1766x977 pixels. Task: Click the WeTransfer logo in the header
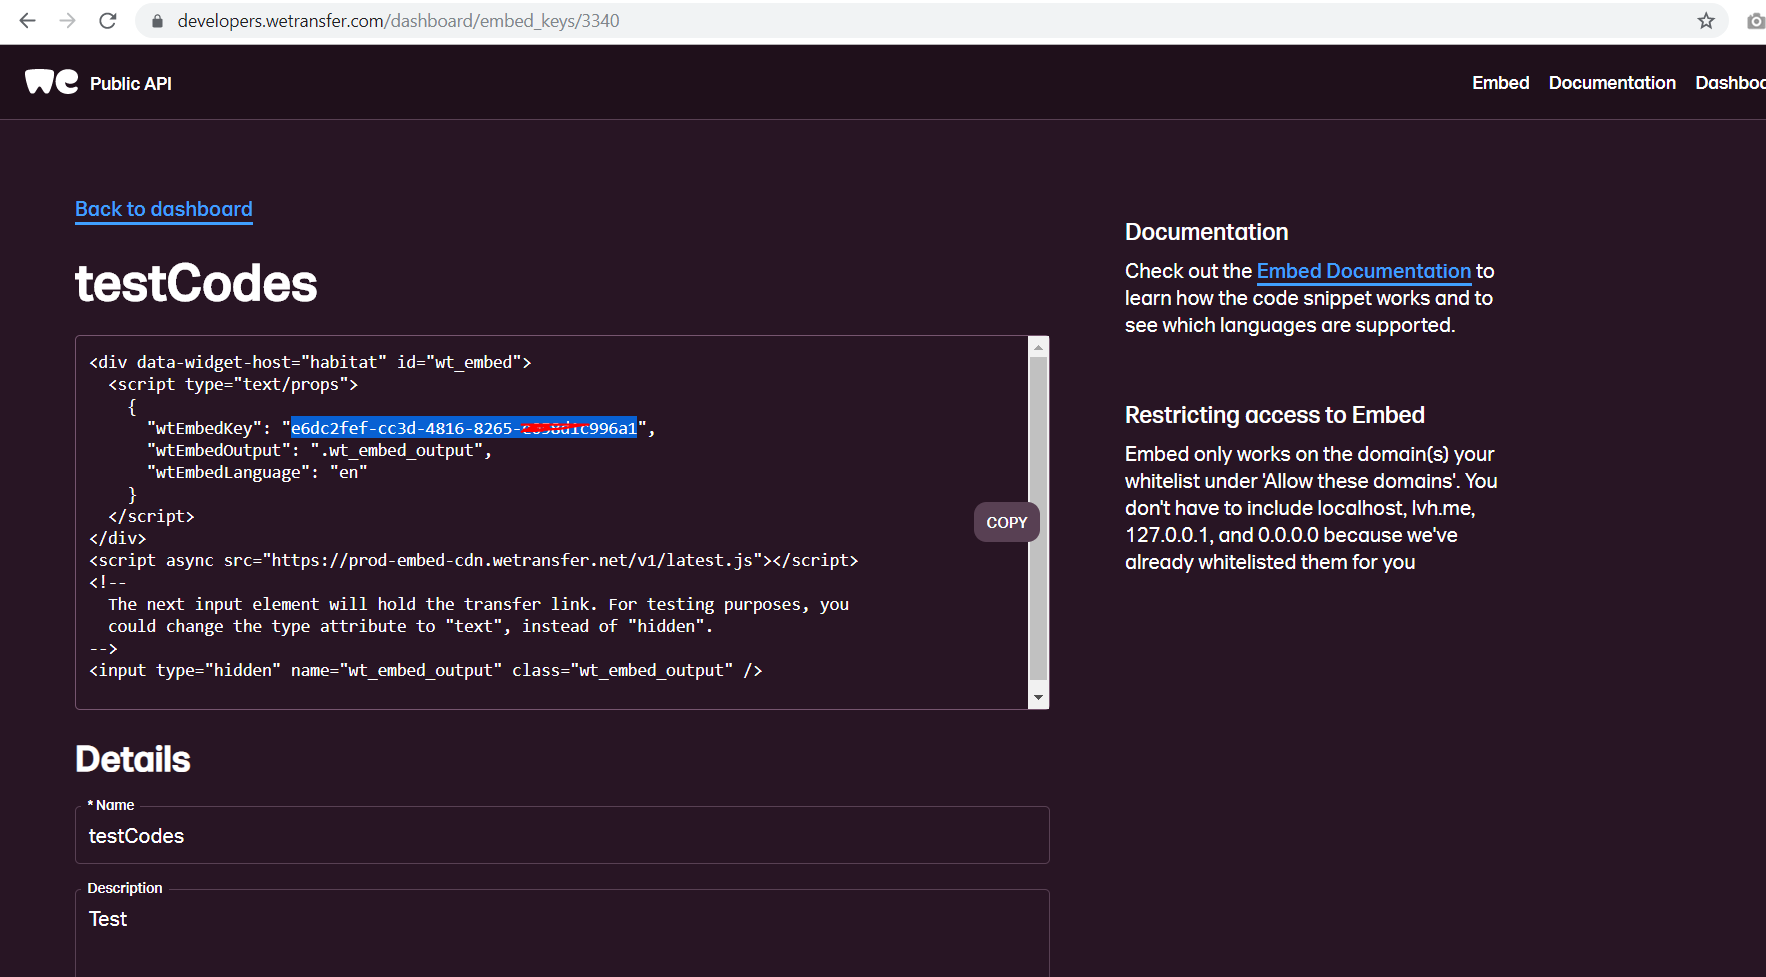point(52,82)
